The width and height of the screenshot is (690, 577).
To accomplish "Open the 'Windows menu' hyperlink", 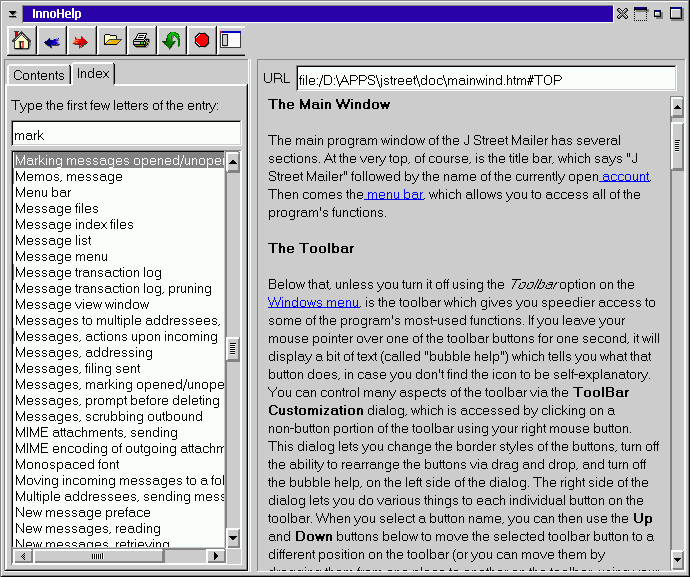I will point(313,303).
